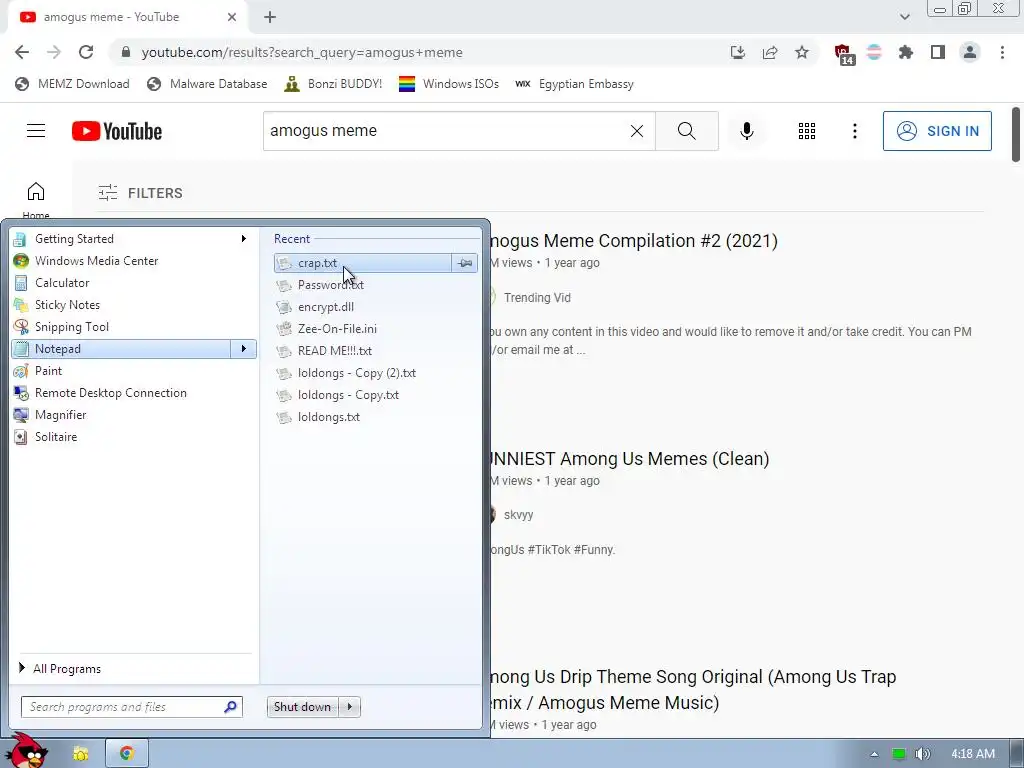Screen dimensions: 1024x768
Task: Open Windows ISOs bookmark
Action: [x=449, y=84]
